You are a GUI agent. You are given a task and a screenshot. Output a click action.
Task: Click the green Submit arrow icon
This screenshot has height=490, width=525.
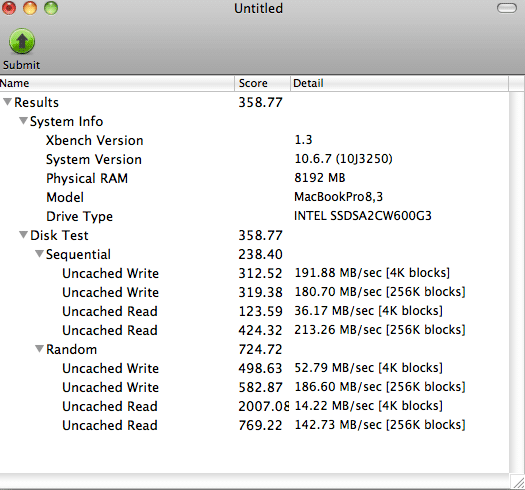(x=22, y=41)
